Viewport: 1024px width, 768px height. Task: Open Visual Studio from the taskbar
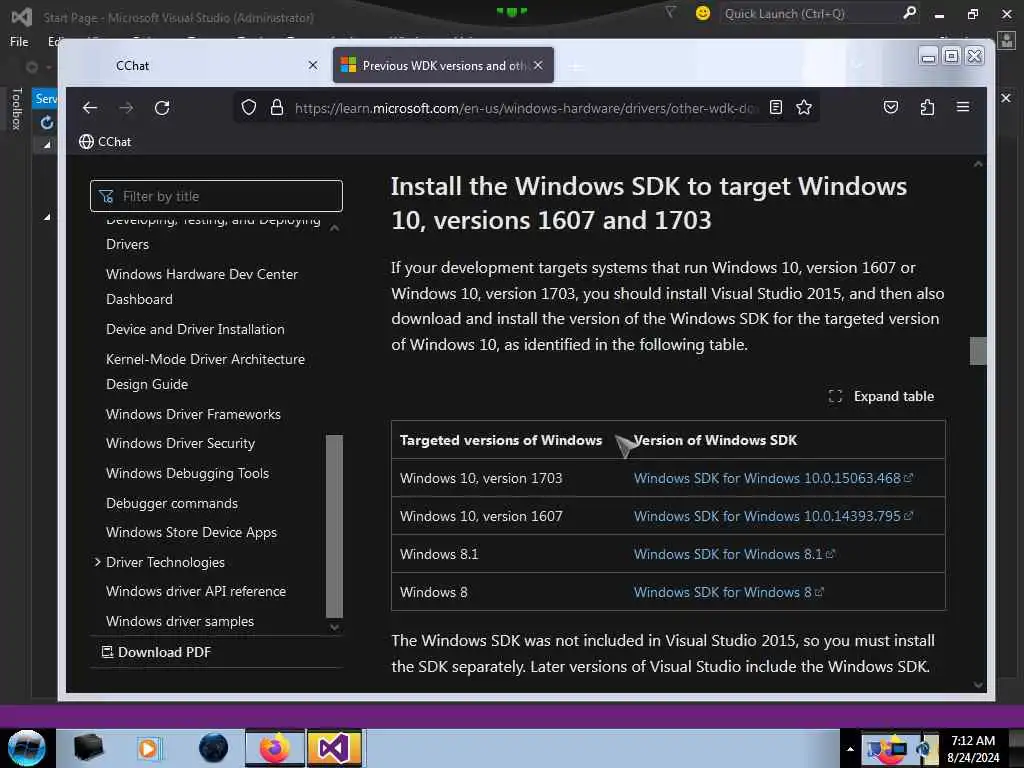pos(334,748)
